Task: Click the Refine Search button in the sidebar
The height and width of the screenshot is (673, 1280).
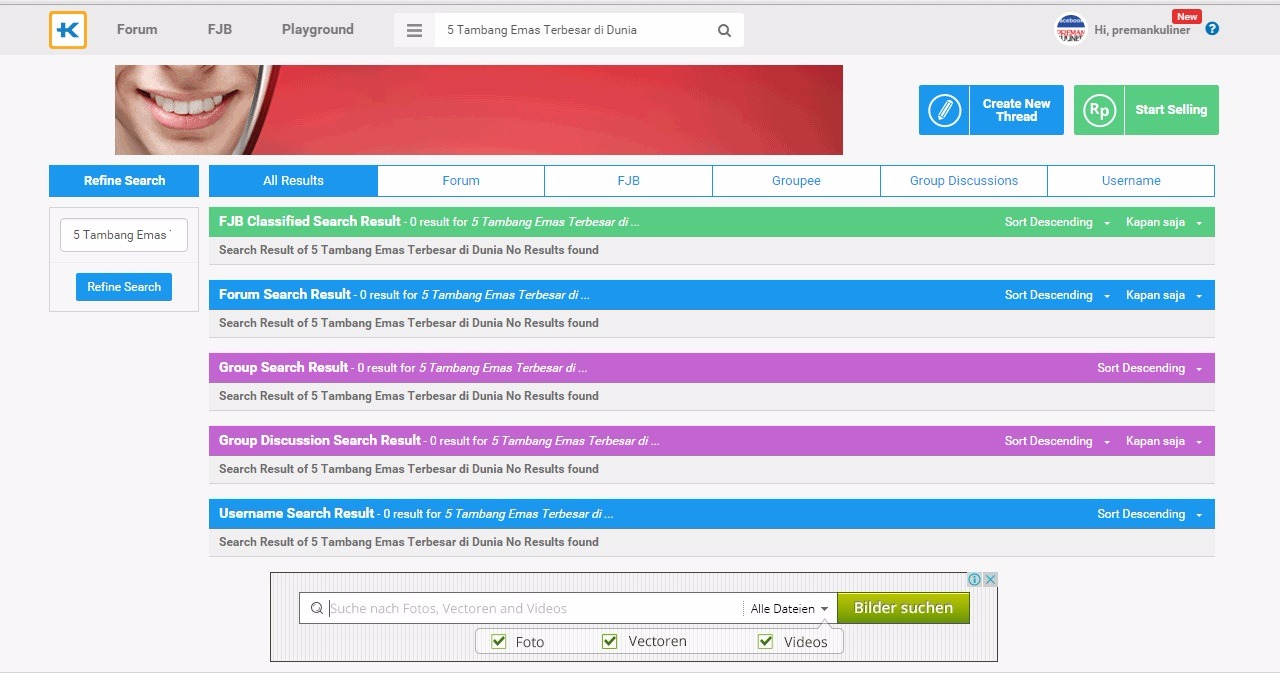Action: (124, 287)
